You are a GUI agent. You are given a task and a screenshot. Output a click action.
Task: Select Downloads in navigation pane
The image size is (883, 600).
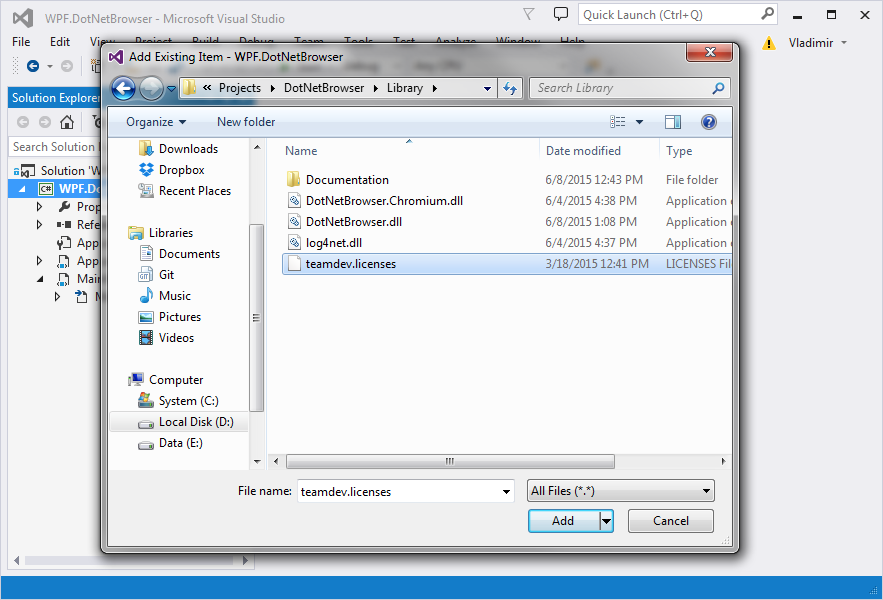178,149
